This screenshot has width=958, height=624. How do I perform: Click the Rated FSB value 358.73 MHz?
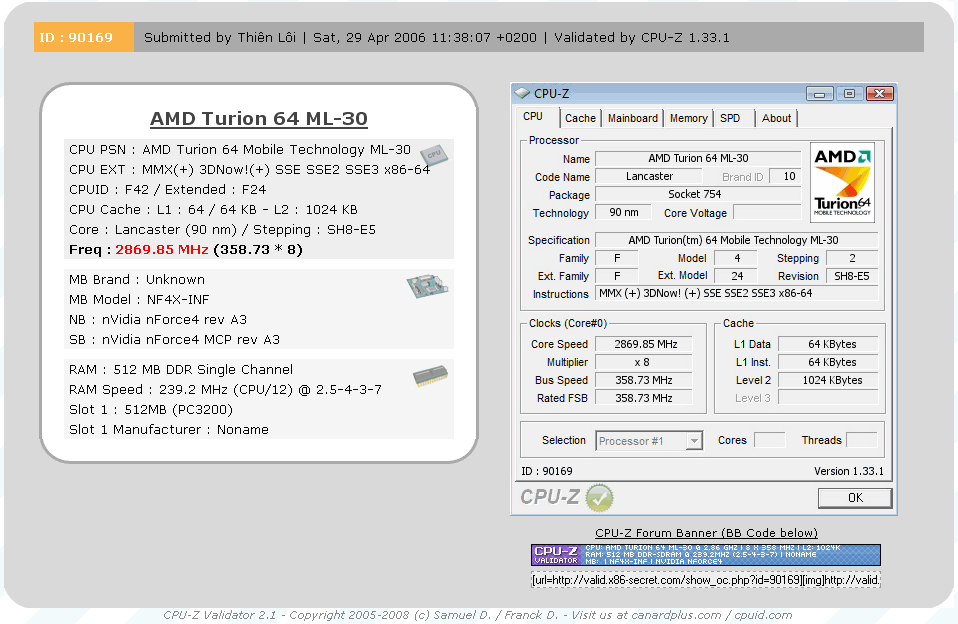(644, 398)
